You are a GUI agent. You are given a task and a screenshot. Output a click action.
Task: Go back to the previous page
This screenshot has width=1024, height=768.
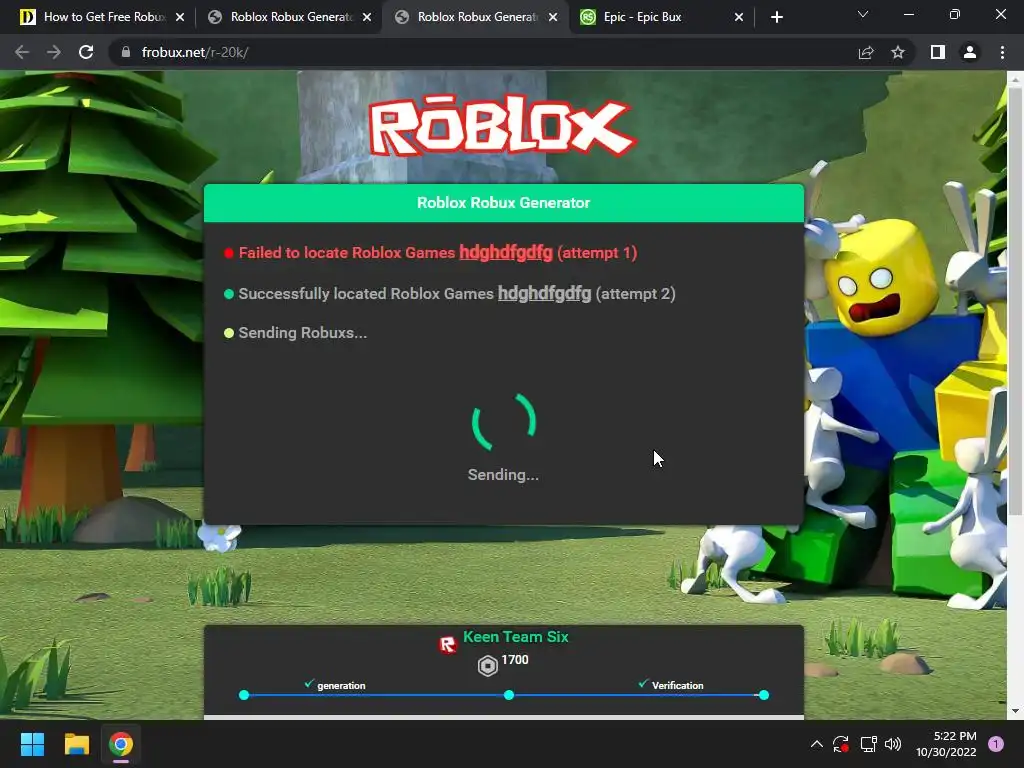[x=22, y=52]
